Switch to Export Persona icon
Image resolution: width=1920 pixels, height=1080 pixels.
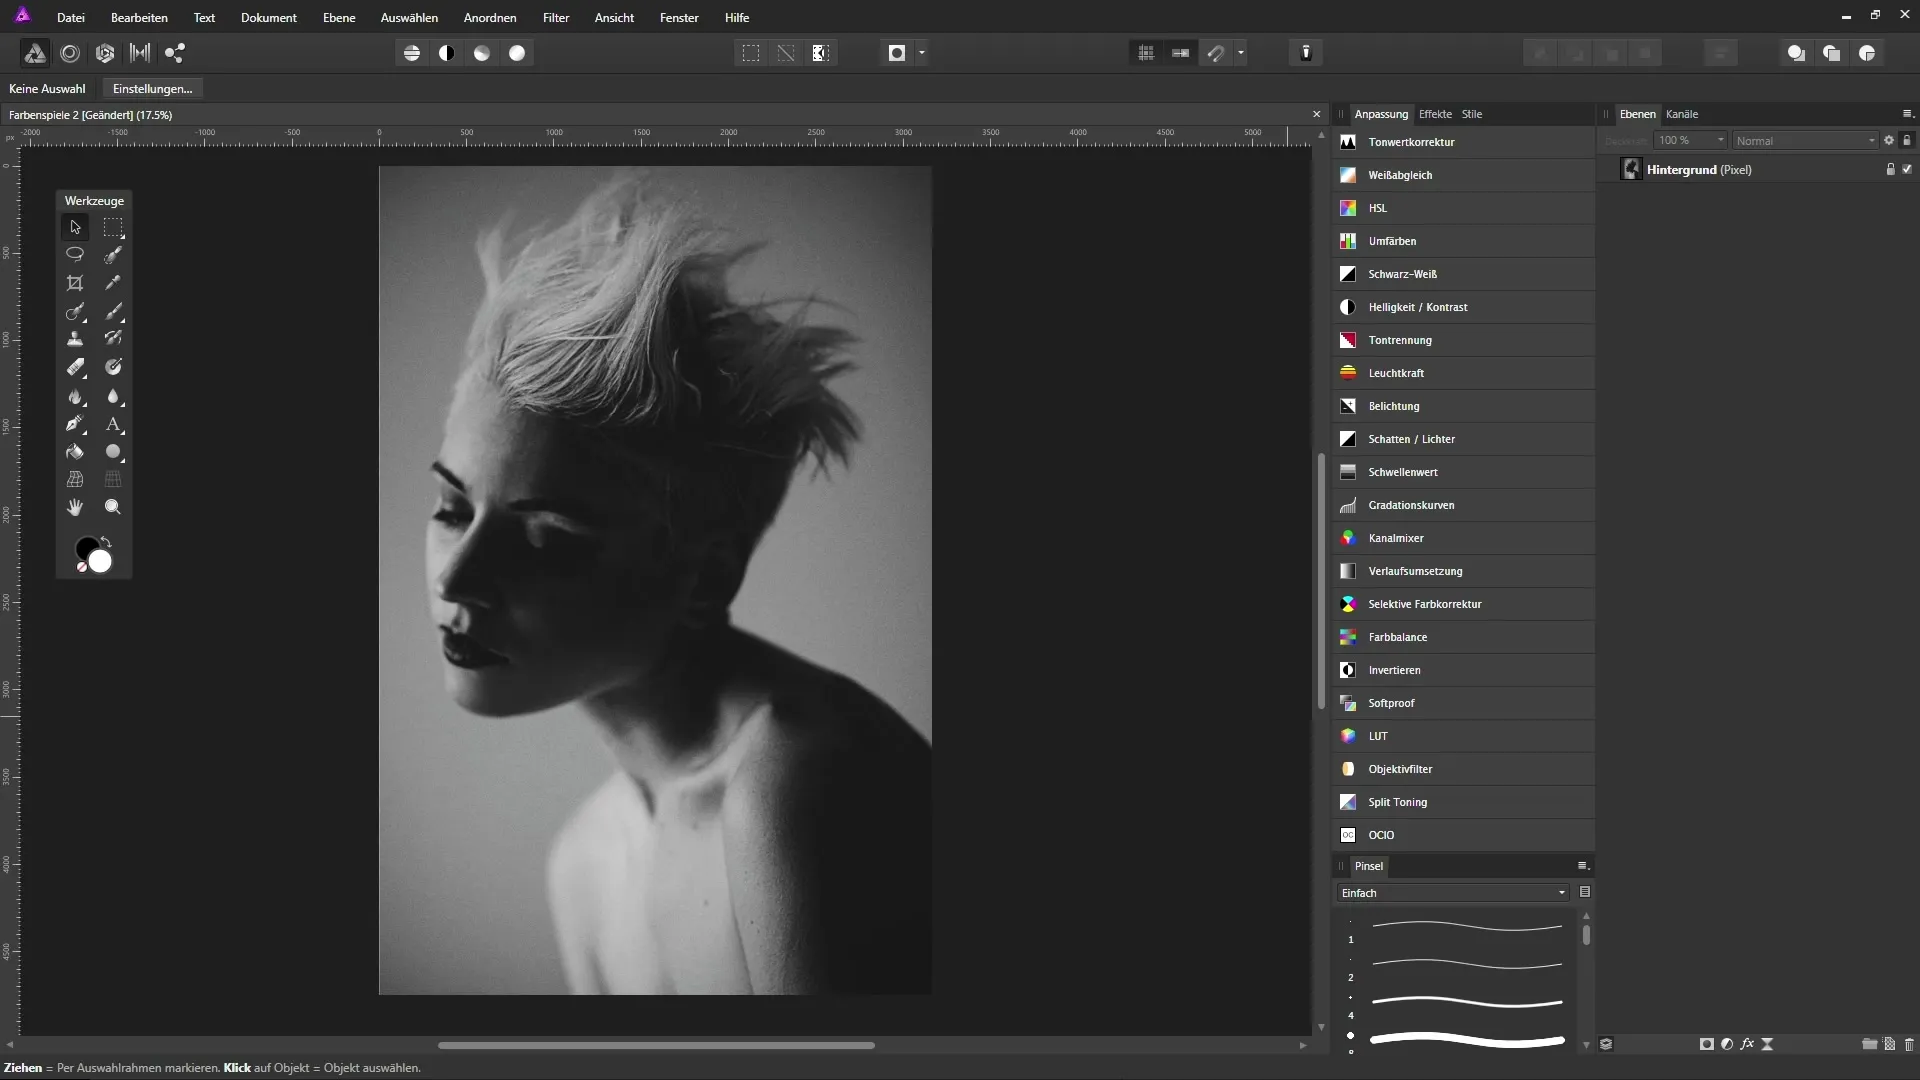pyautogui.click(x=175, y=53)
